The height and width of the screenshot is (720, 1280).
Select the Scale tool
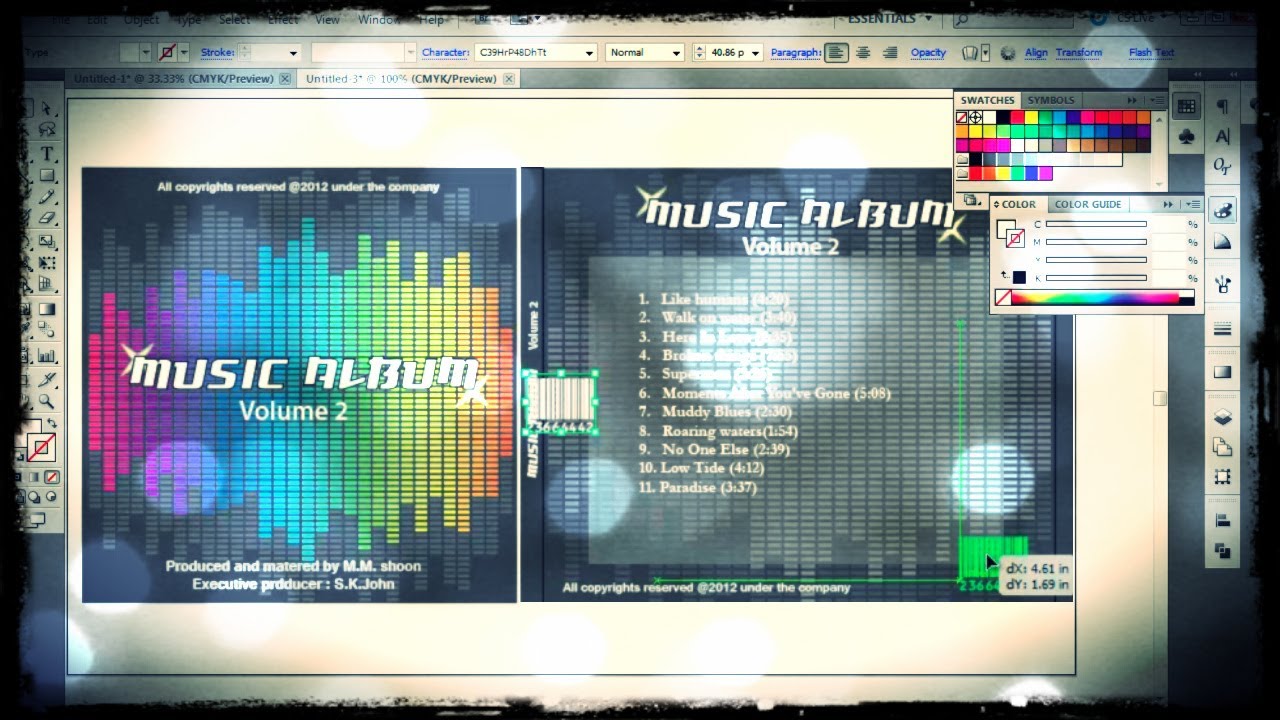point(47,241)
